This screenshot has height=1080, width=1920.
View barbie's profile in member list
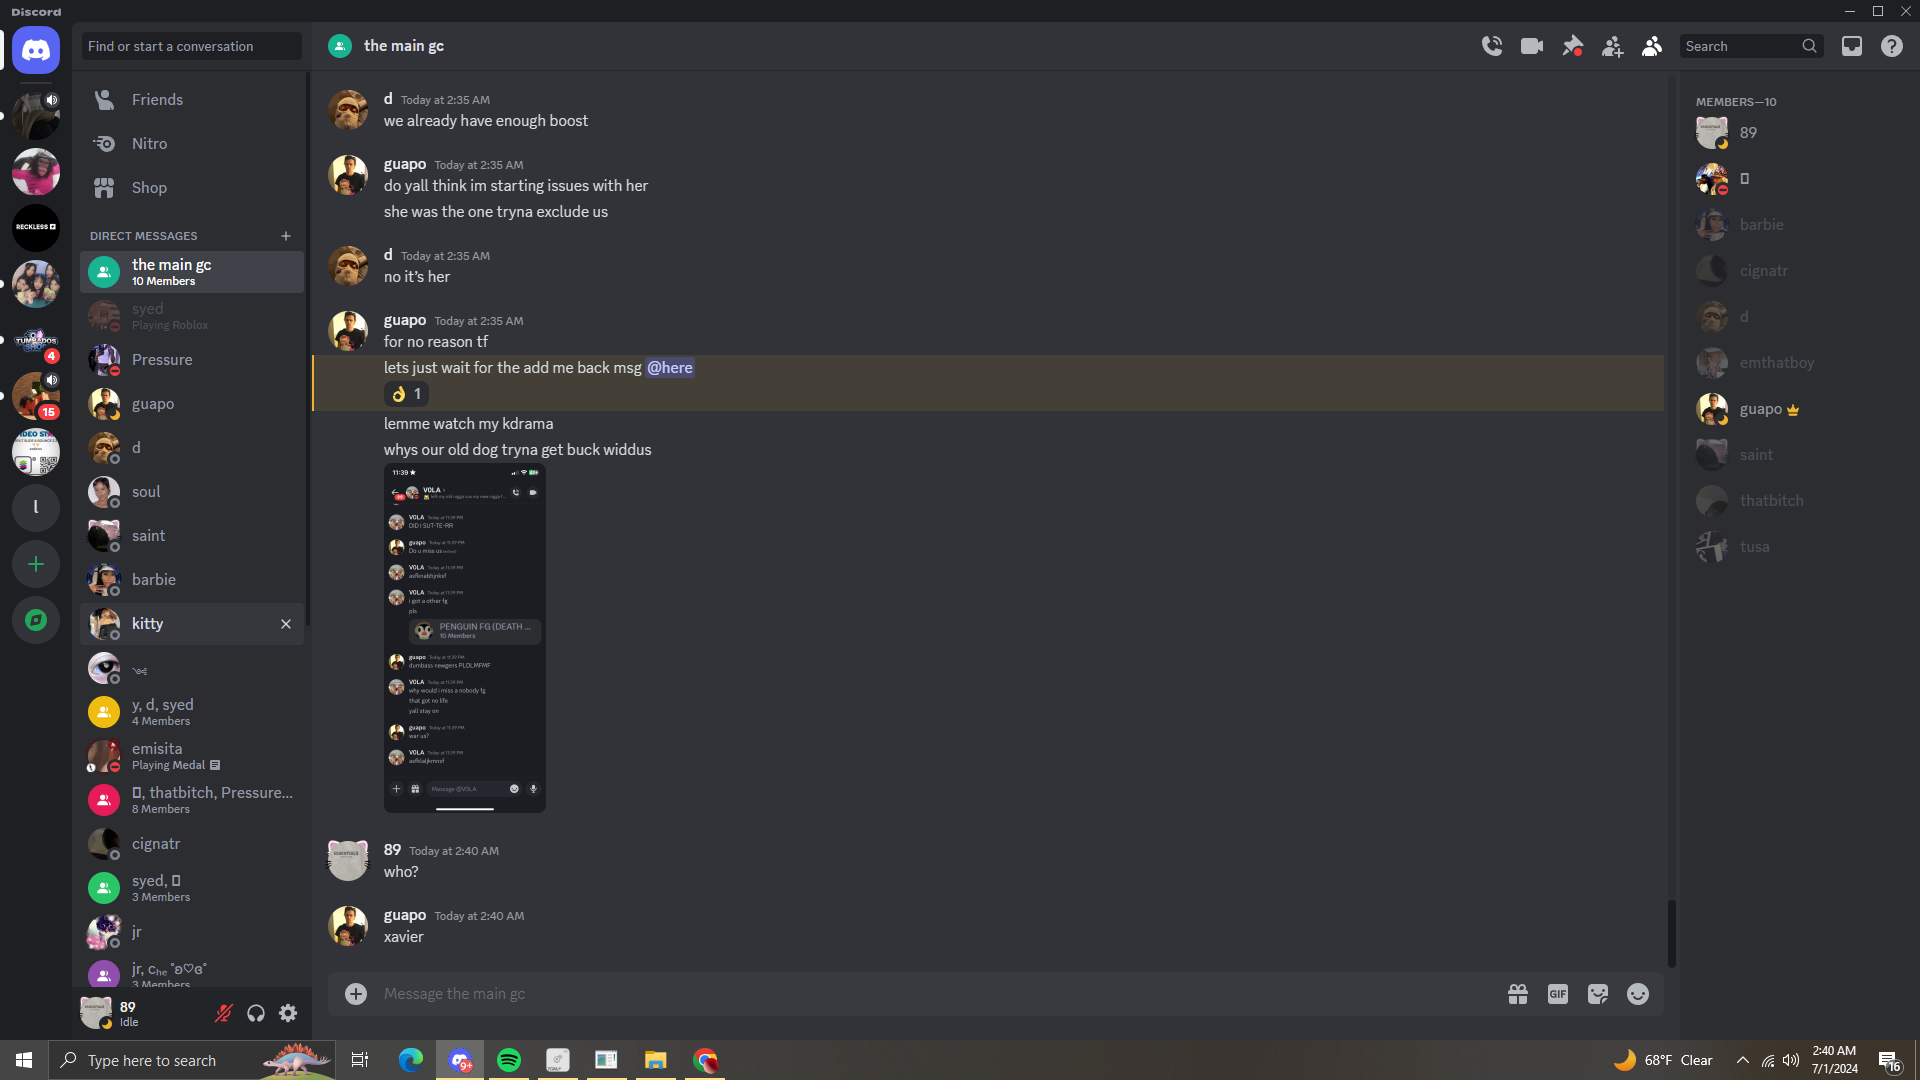coord(1794,225)
